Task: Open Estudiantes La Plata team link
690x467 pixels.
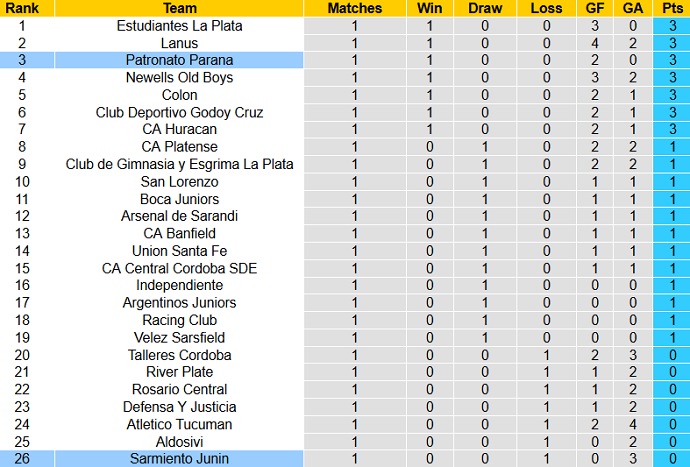Action: 179,26
